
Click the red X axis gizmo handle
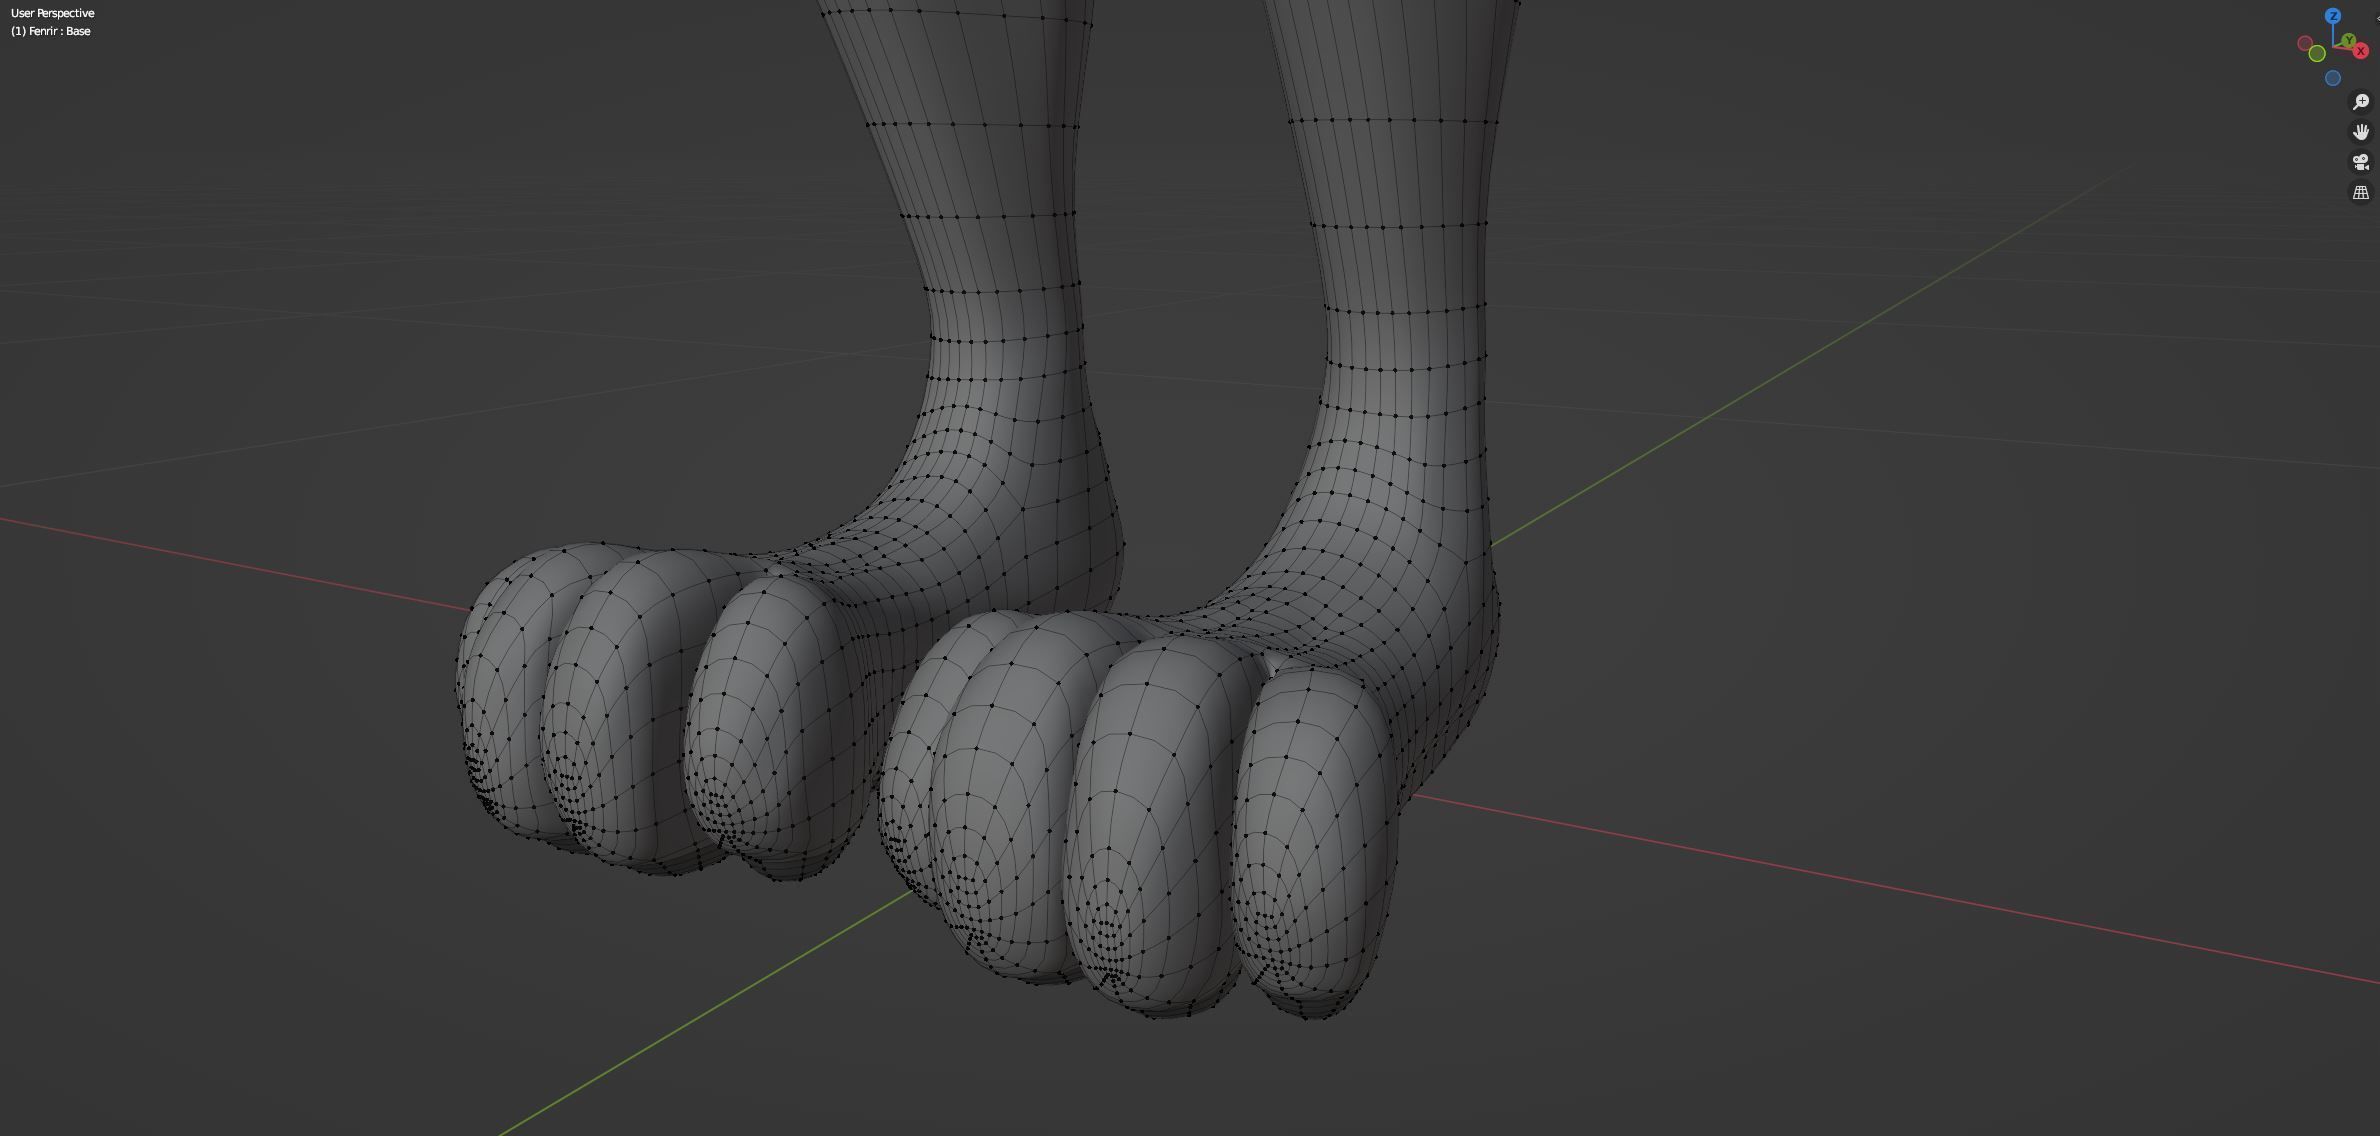click(x=2361, y=51)
